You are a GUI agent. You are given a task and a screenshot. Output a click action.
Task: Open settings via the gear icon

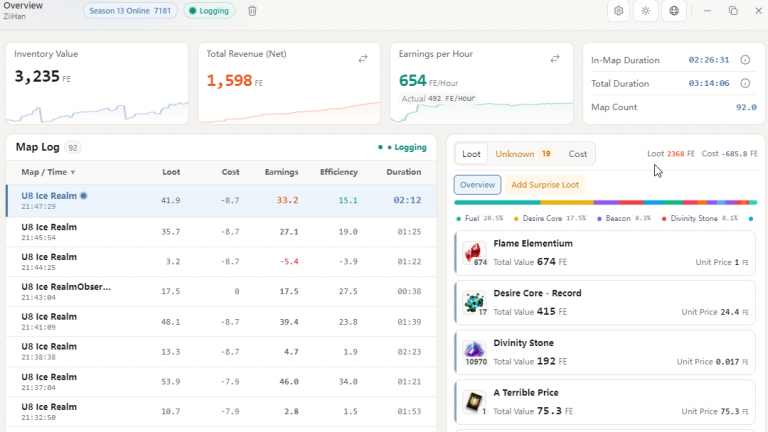coord(619,11)
